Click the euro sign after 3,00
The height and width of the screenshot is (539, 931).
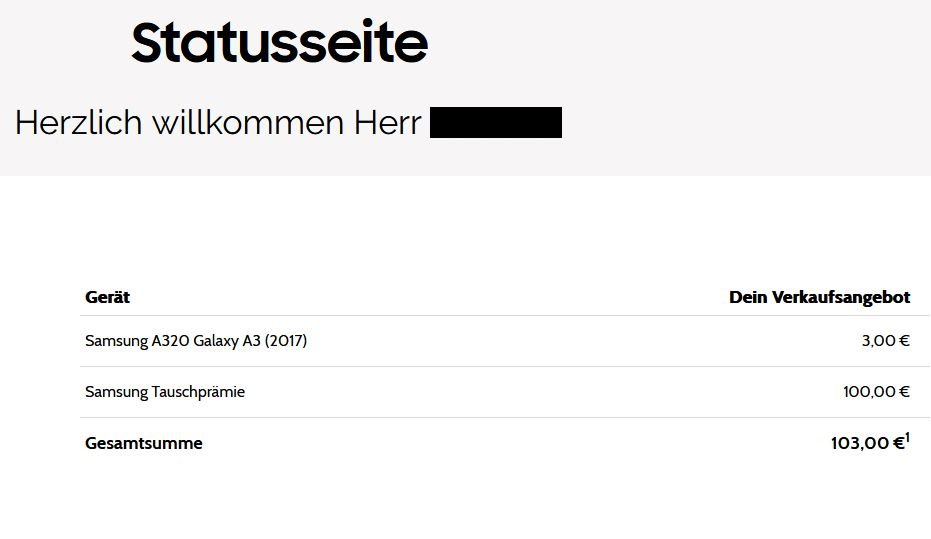(904, 341)
